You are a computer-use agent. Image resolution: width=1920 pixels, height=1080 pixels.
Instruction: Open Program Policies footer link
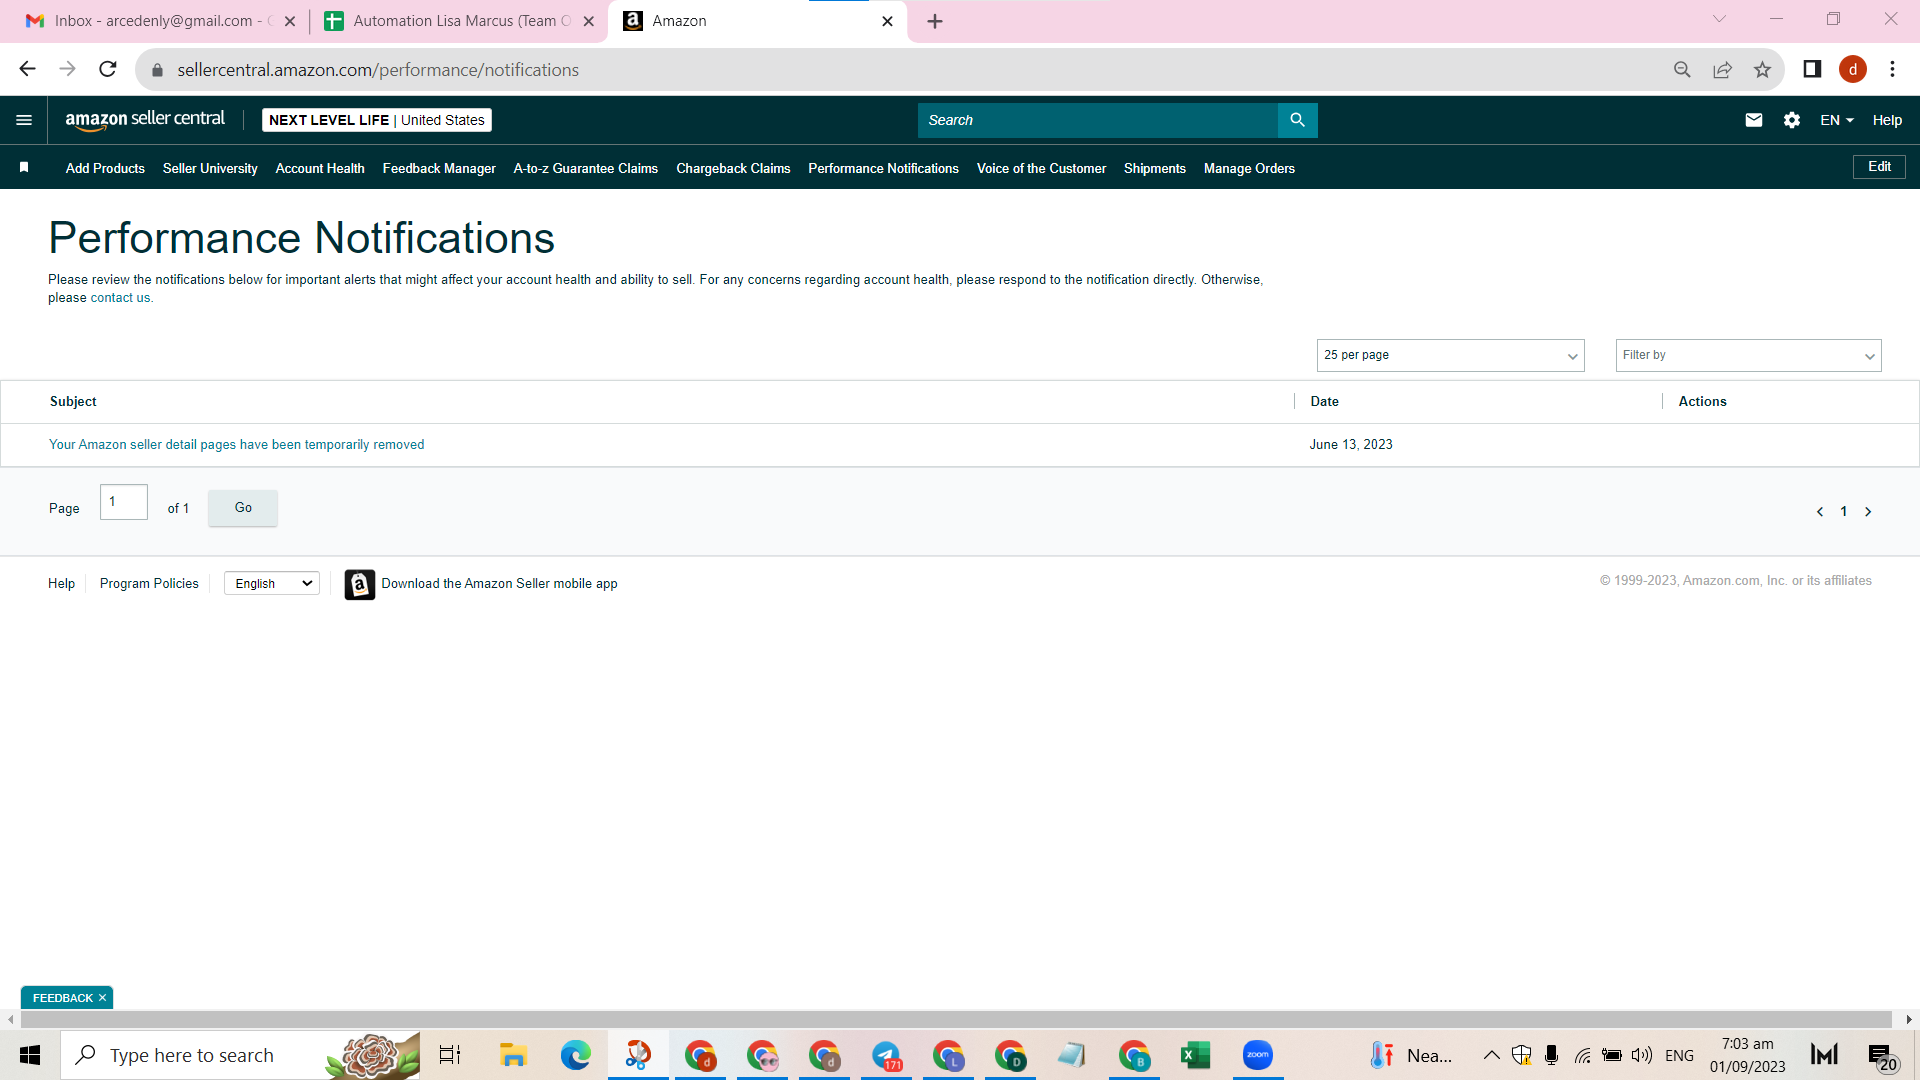tap(149, 584)
